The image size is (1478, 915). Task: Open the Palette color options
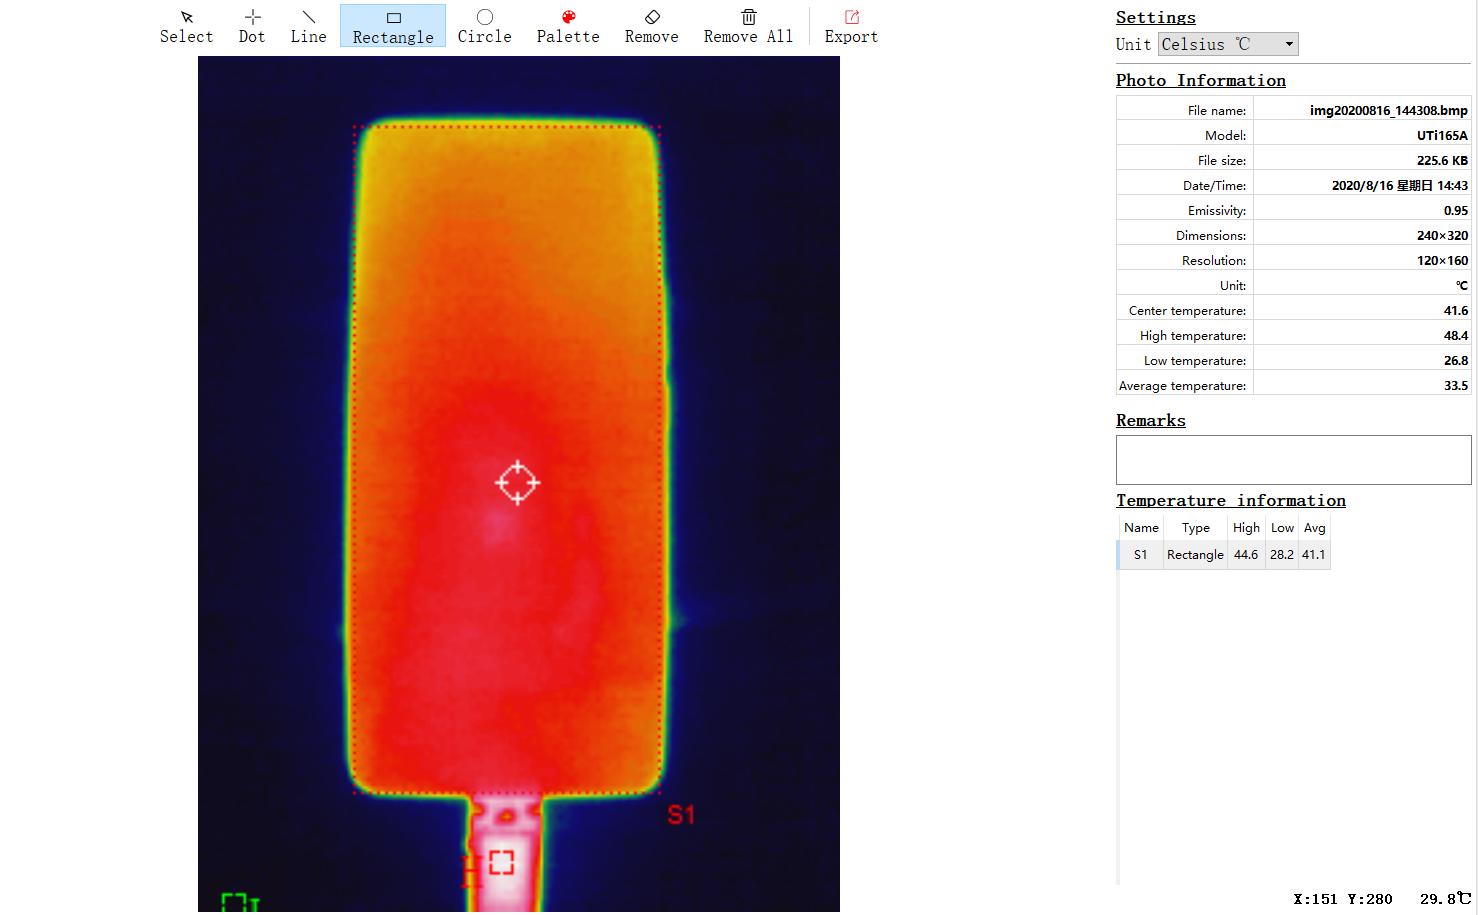point(568,26)
